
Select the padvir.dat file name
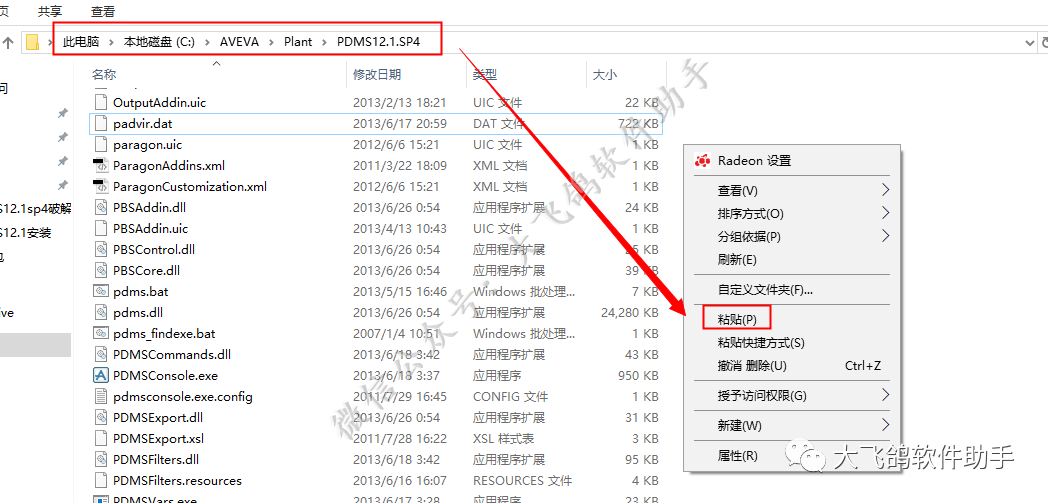(143, 124)
